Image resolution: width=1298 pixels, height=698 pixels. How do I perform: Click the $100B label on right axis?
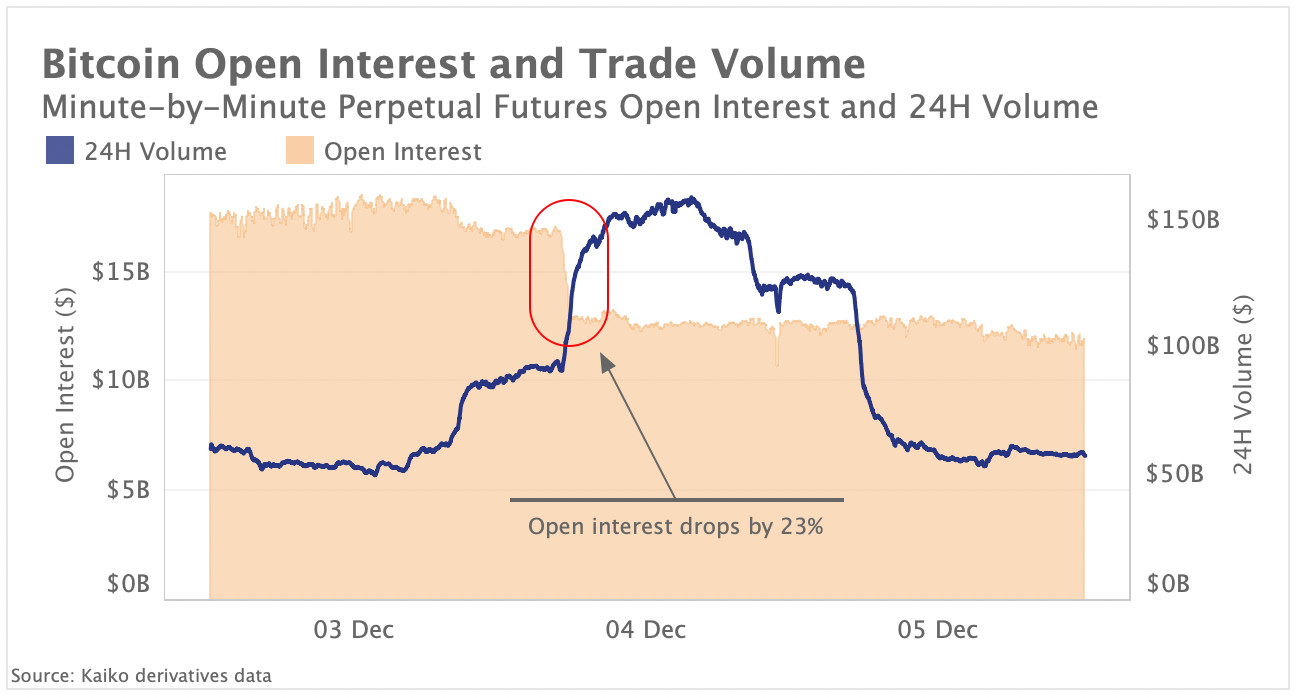click(1185, 347)
